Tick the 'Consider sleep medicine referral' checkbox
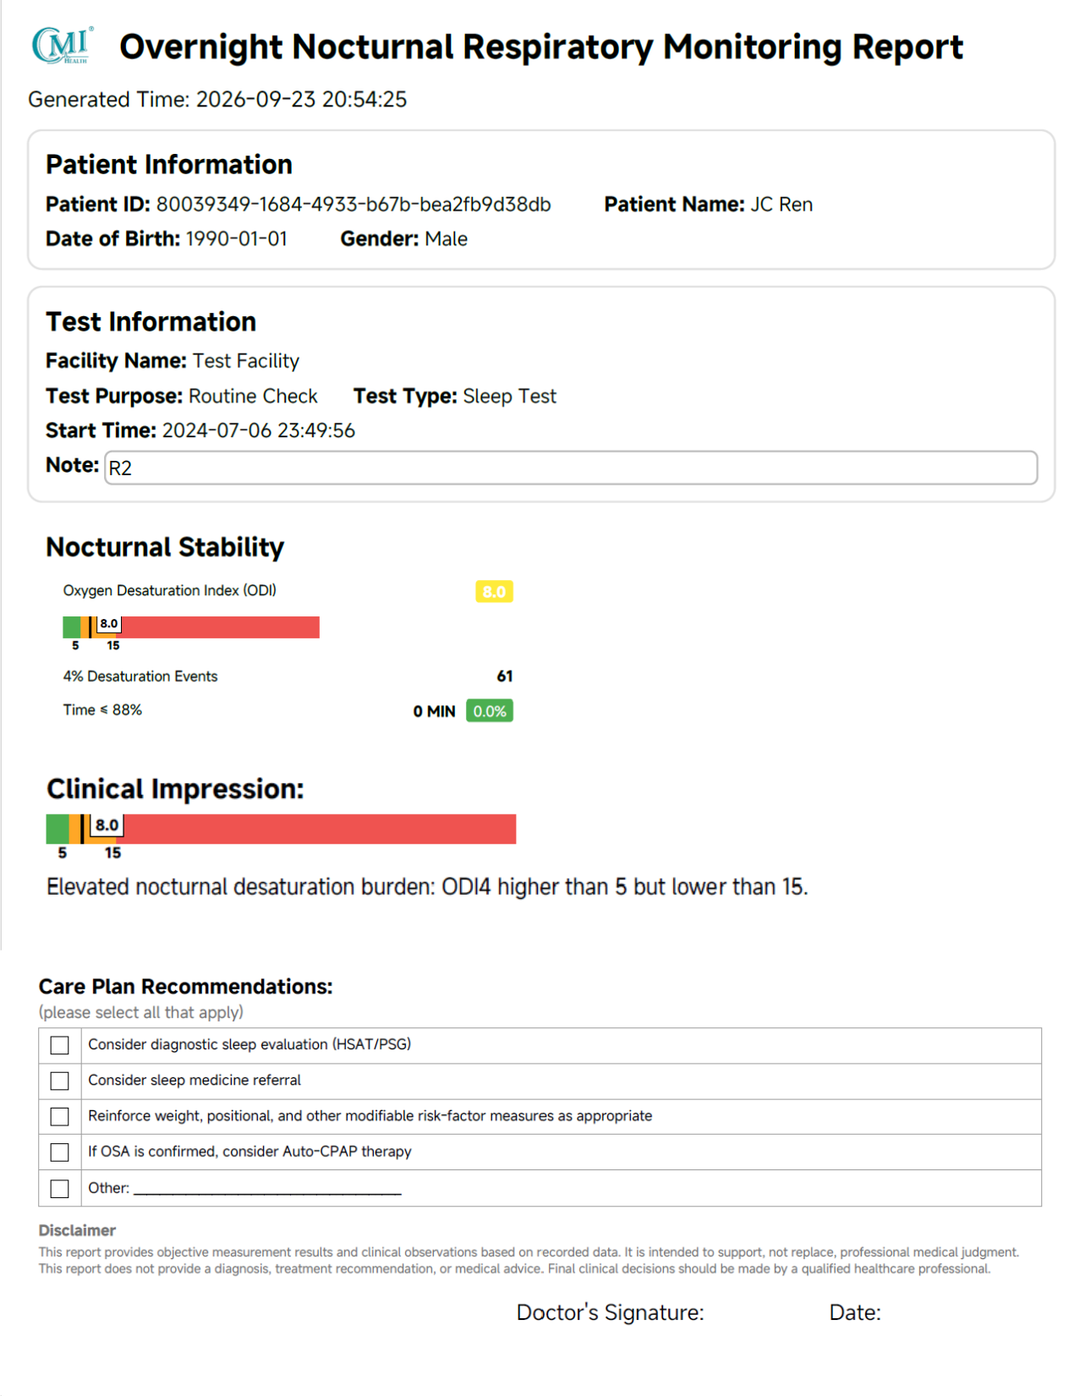Viewport: 1080px width, 1396px height. coord(60,1081)
